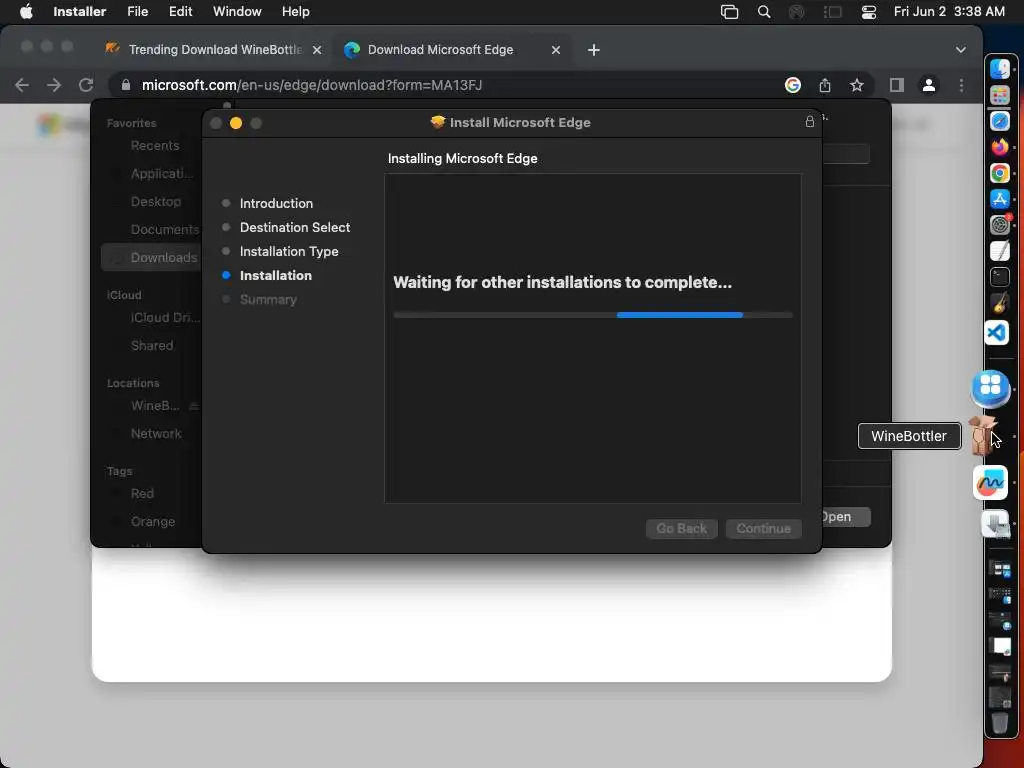This screenshot has width=1024, height=768.
Task: Switch to Trending Download WineBottler tab
Action: click(x=214, y=50)
